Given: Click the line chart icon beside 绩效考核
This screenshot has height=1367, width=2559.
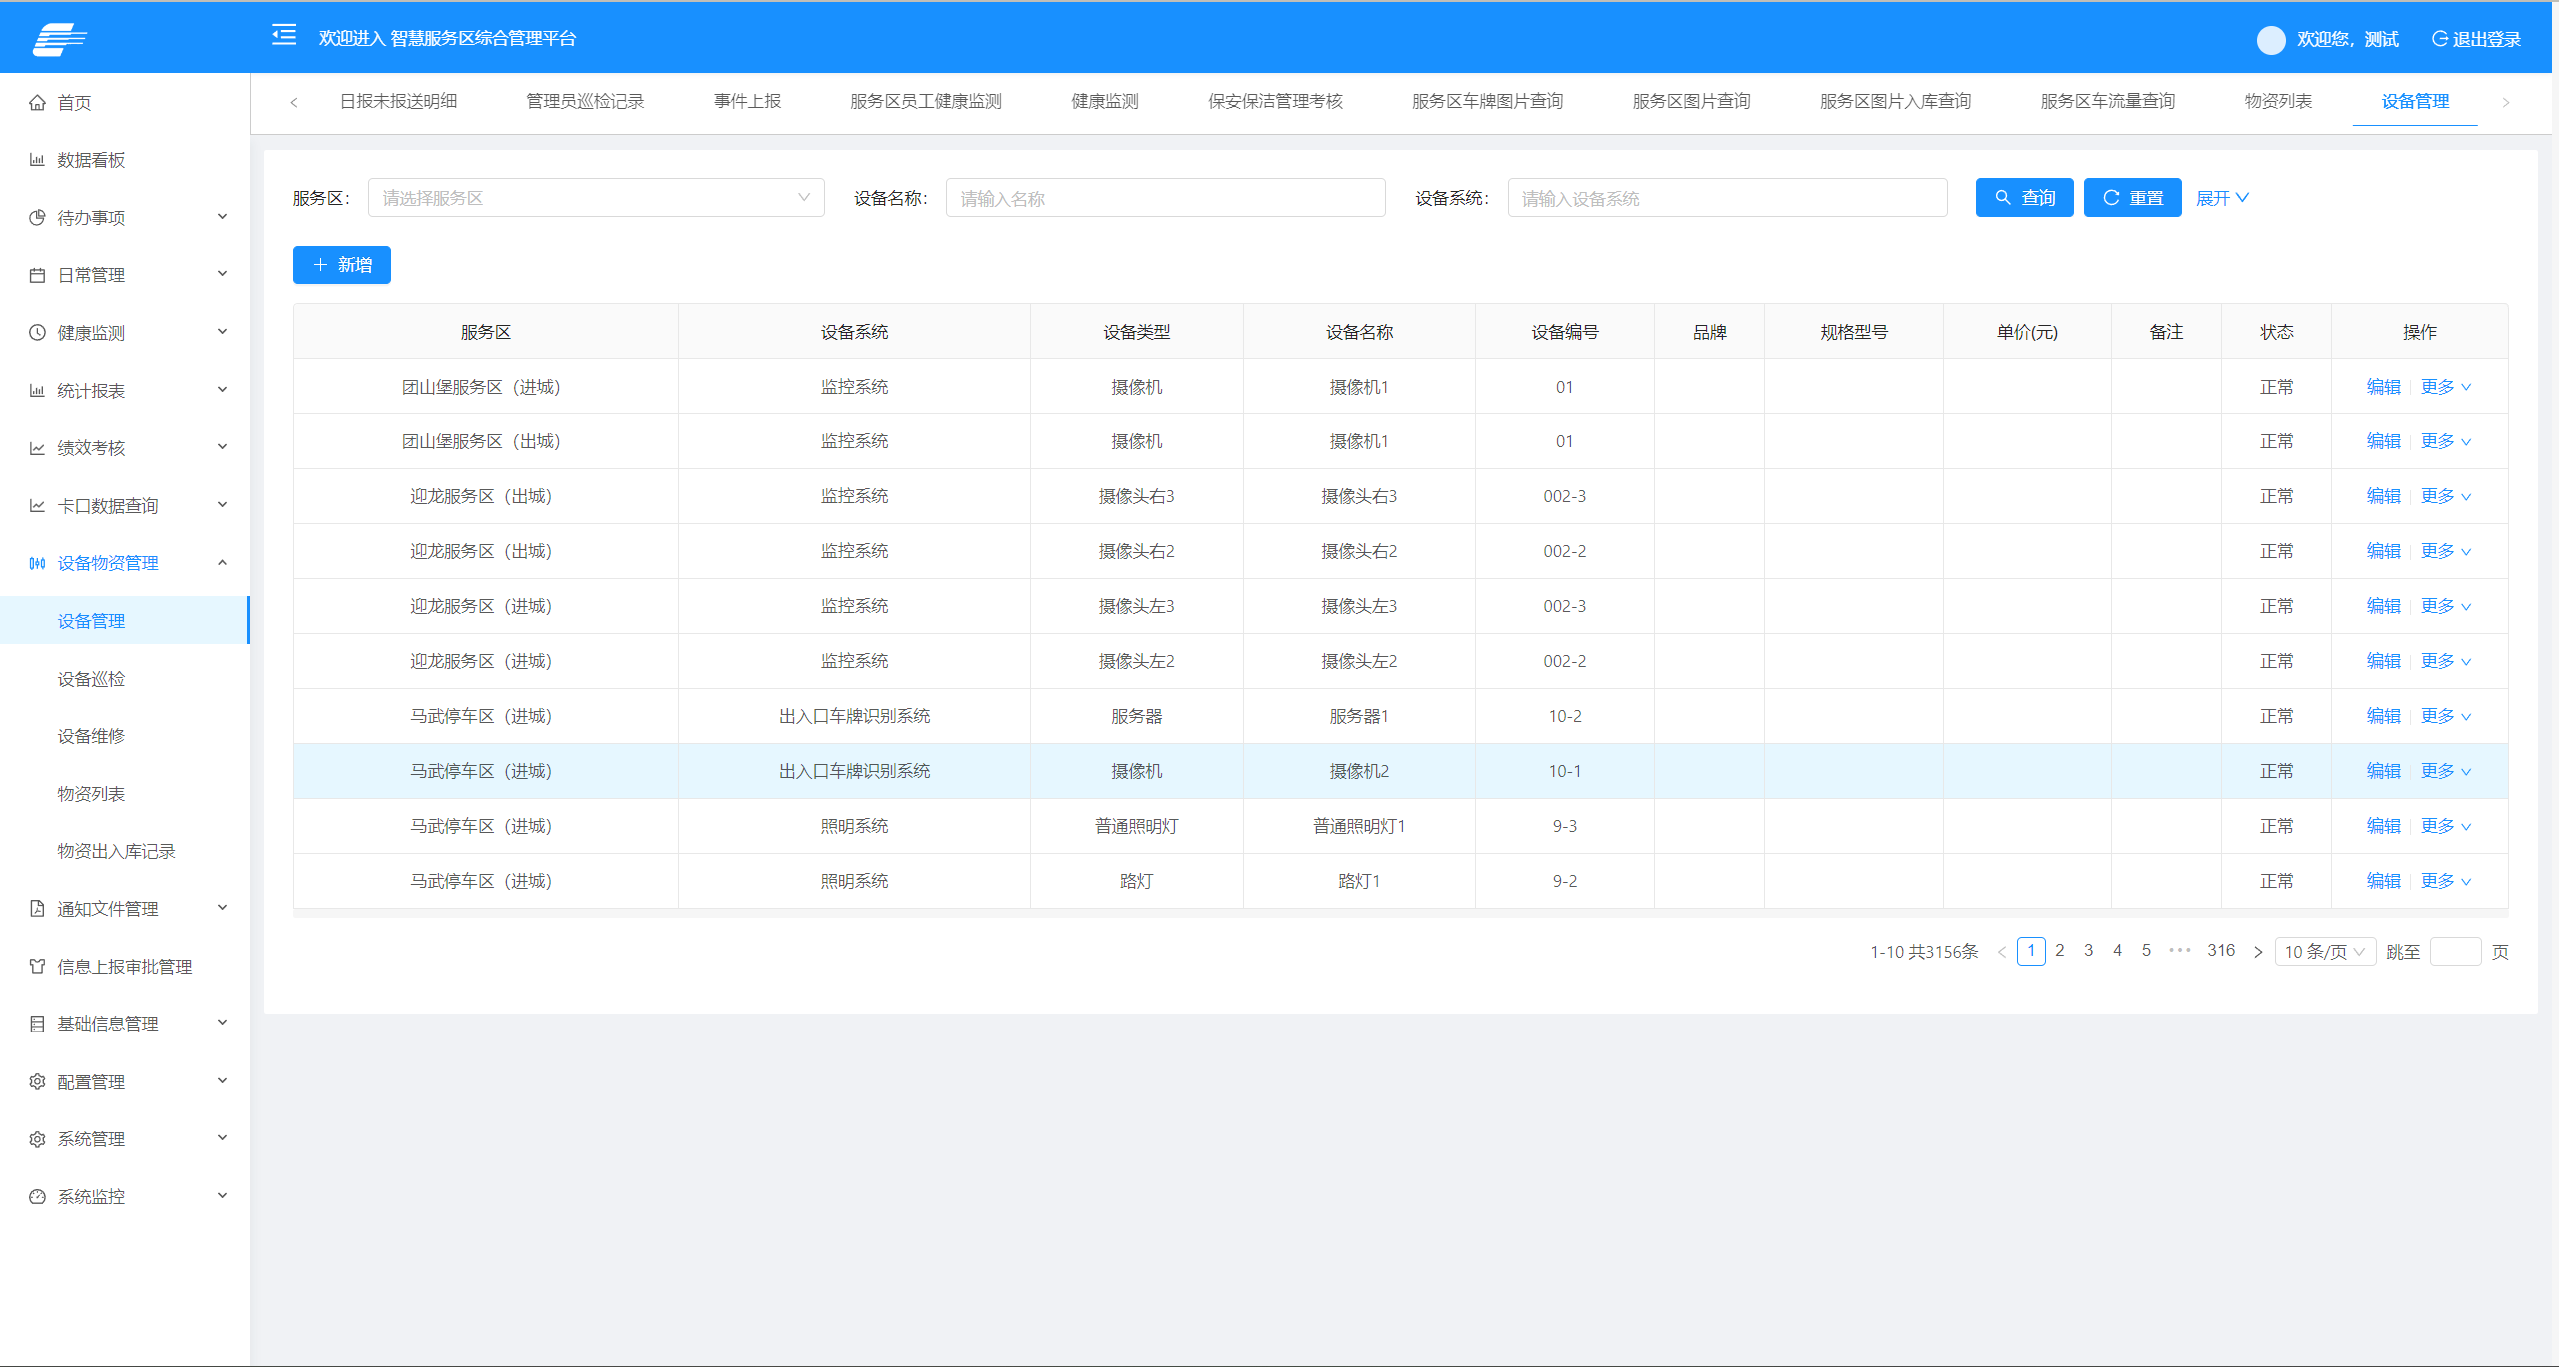Looking at the screenshot, I should pyautogui.click(x=37, y=448).
